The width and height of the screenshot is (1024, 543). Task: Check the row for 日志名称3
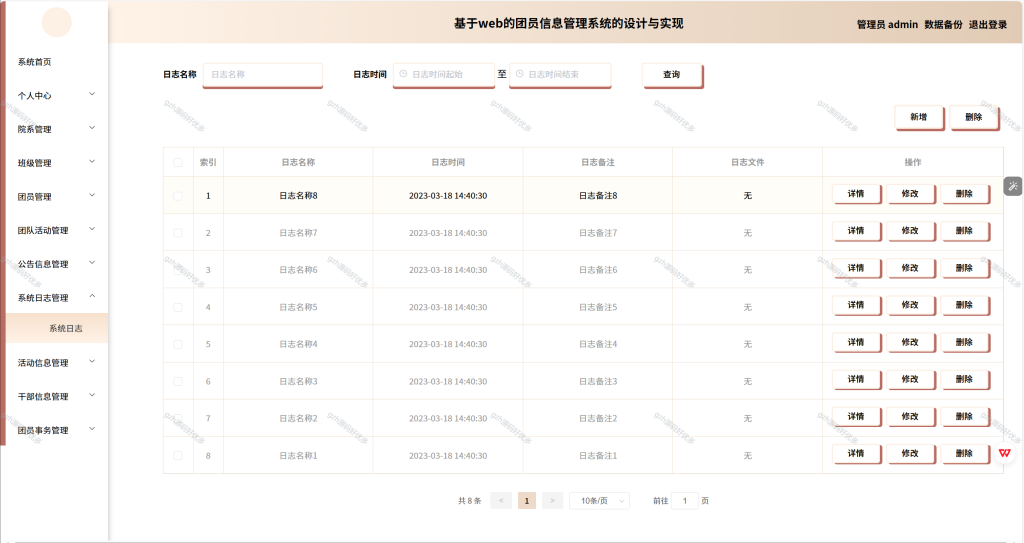pyautogui.click(x=178, y=381)
